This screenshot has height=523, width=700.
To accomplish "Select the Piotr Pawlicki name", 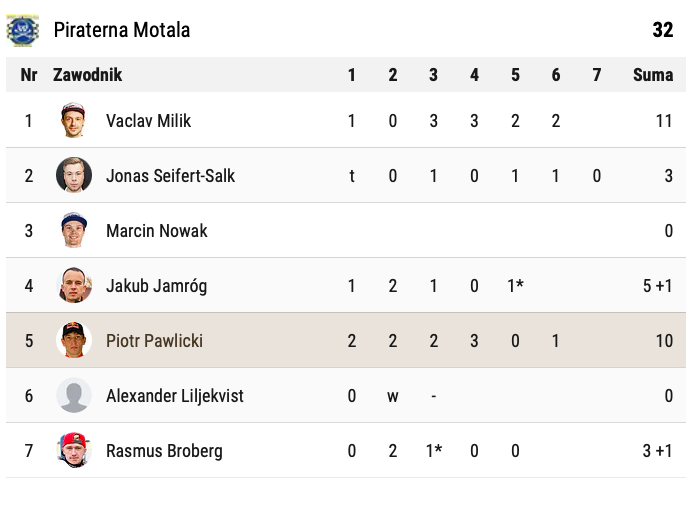I will pyautogui.click(x=154, y=341).
